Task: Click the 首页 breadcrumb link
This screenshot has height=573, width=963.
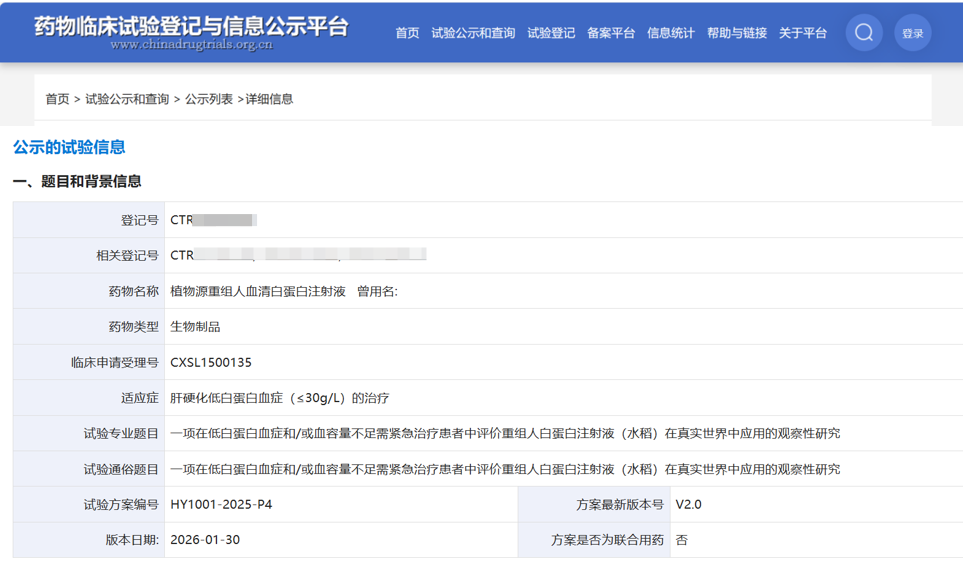Action: [x=57, y=99]
